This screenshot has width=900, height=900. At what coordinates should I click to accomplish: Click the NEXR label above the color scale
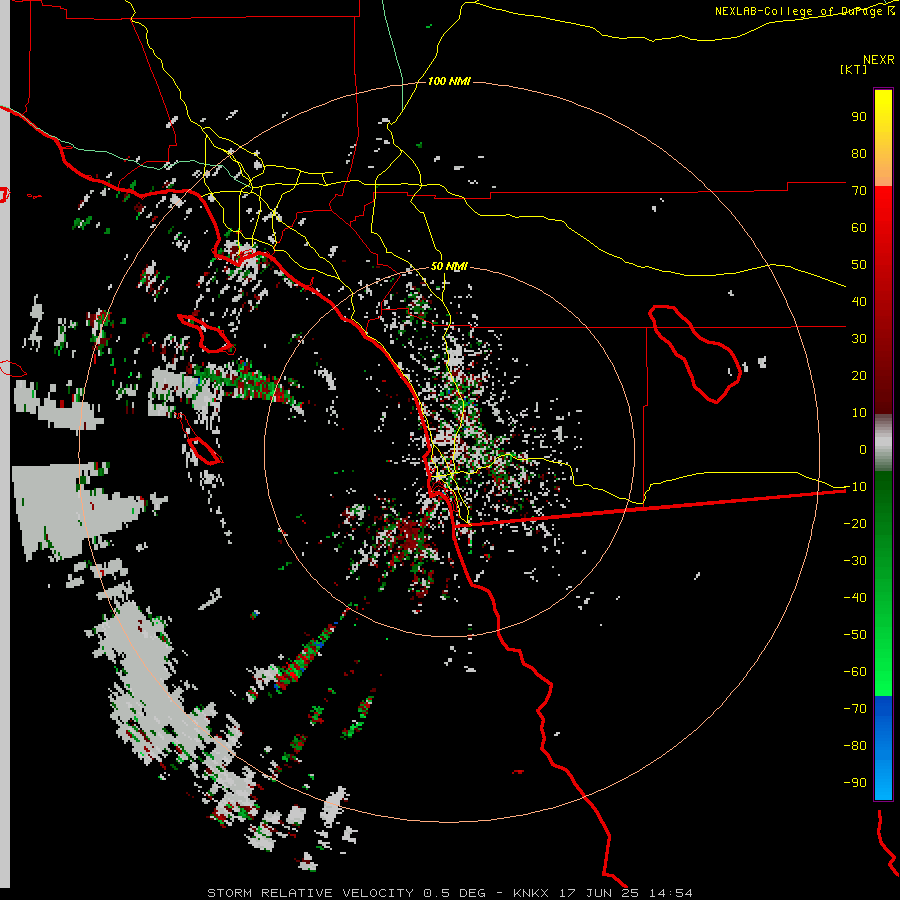coord(879,60)
